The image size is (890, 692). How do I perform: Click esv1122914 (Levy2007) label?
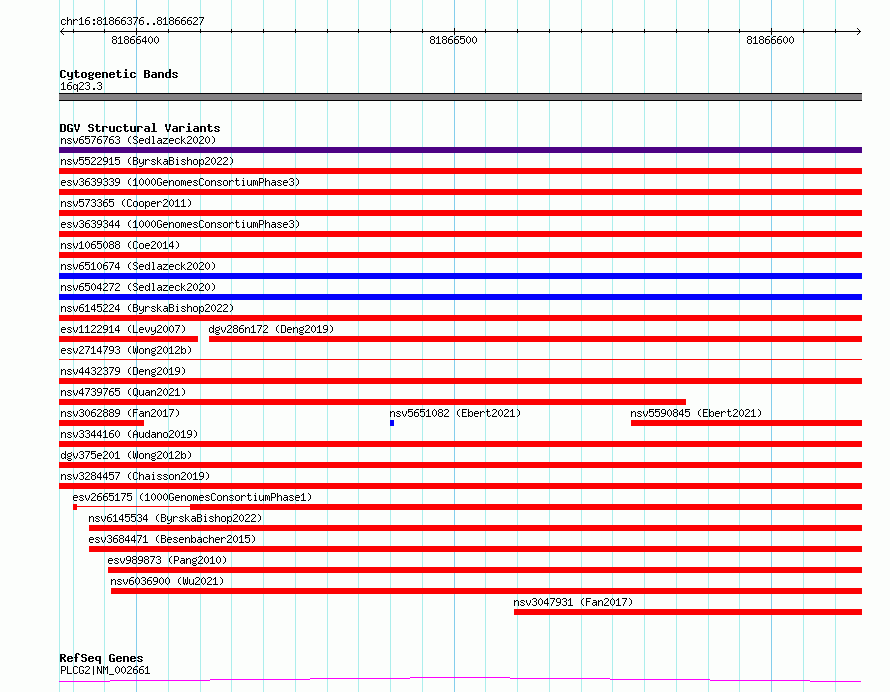tap(123, 329)
